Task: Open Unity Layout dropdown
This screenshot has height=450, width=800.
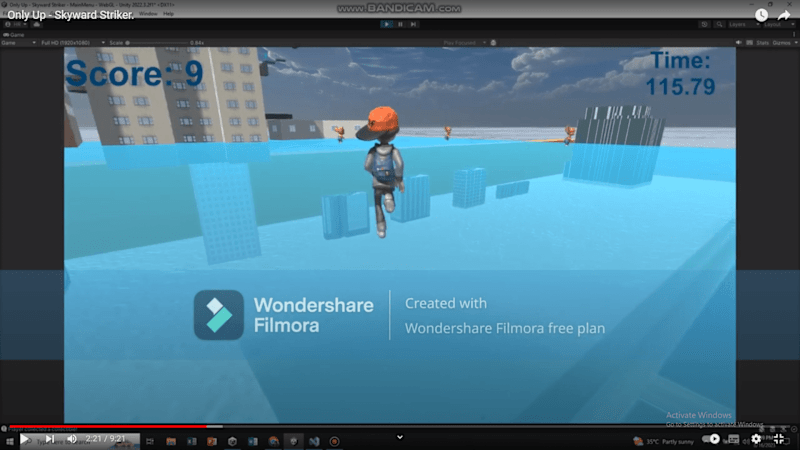Action: click(779, 24)
